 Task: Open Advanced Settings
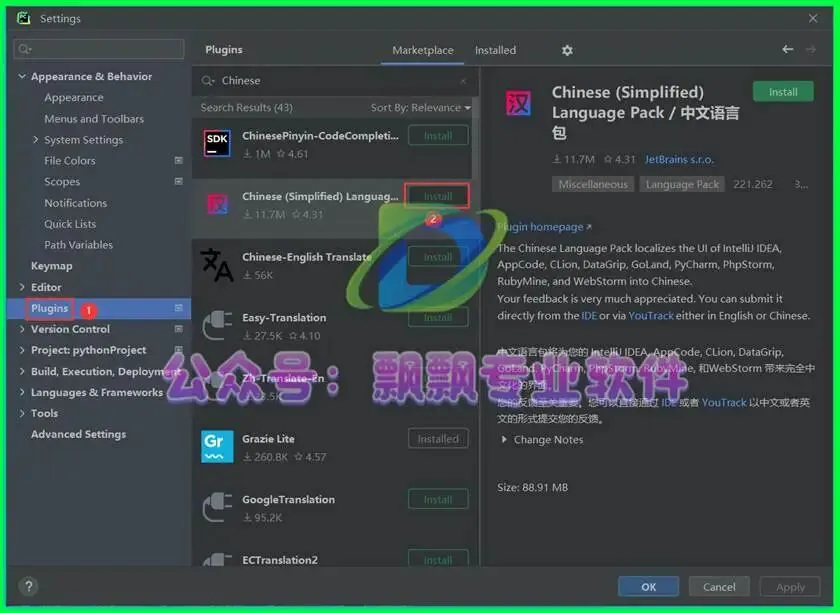coord(78,434)
